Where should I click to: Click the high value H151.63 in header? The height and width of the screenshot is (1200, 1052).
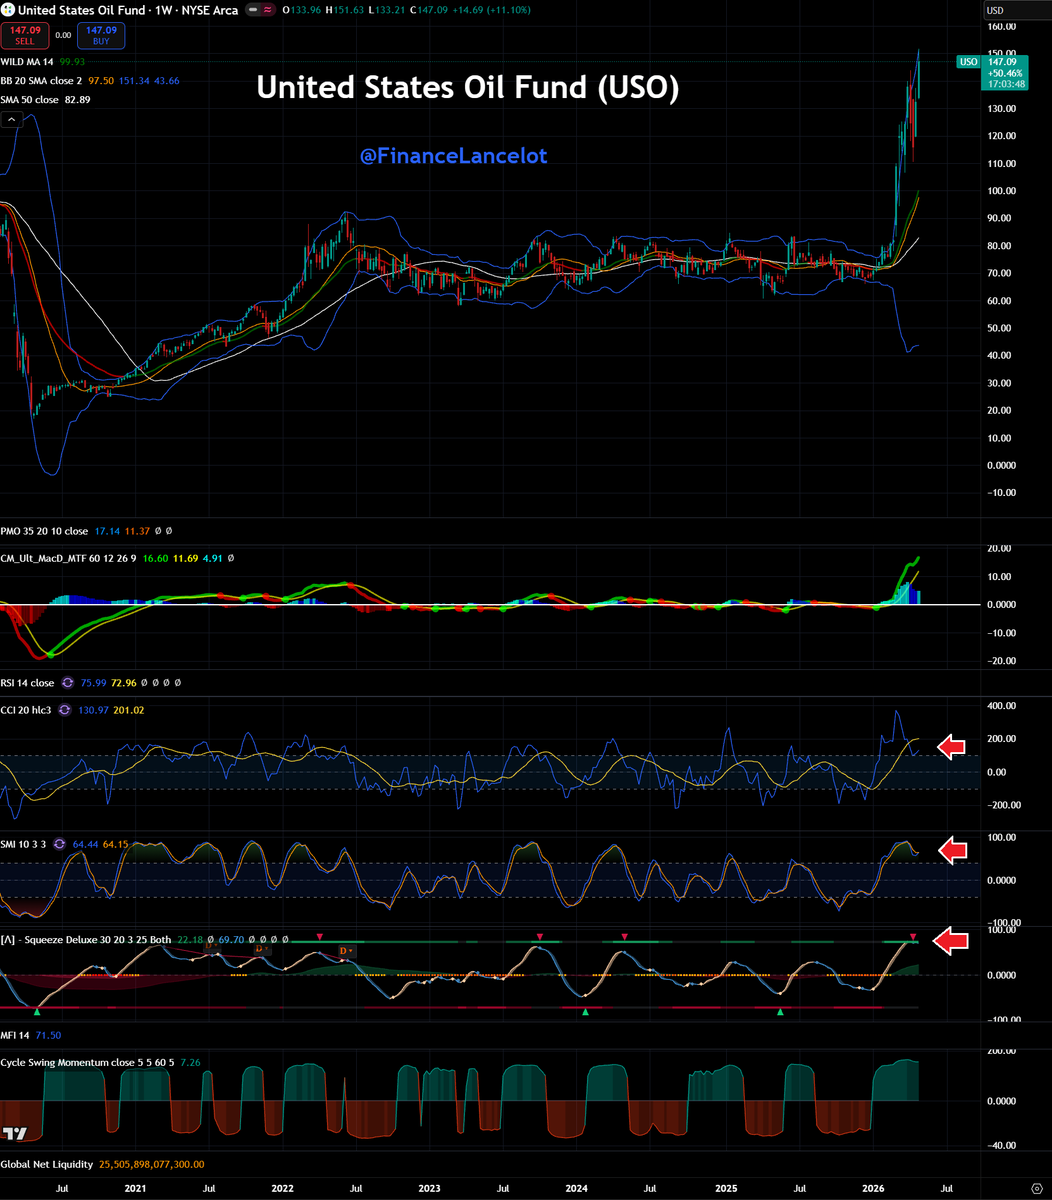tap(346, 10)
